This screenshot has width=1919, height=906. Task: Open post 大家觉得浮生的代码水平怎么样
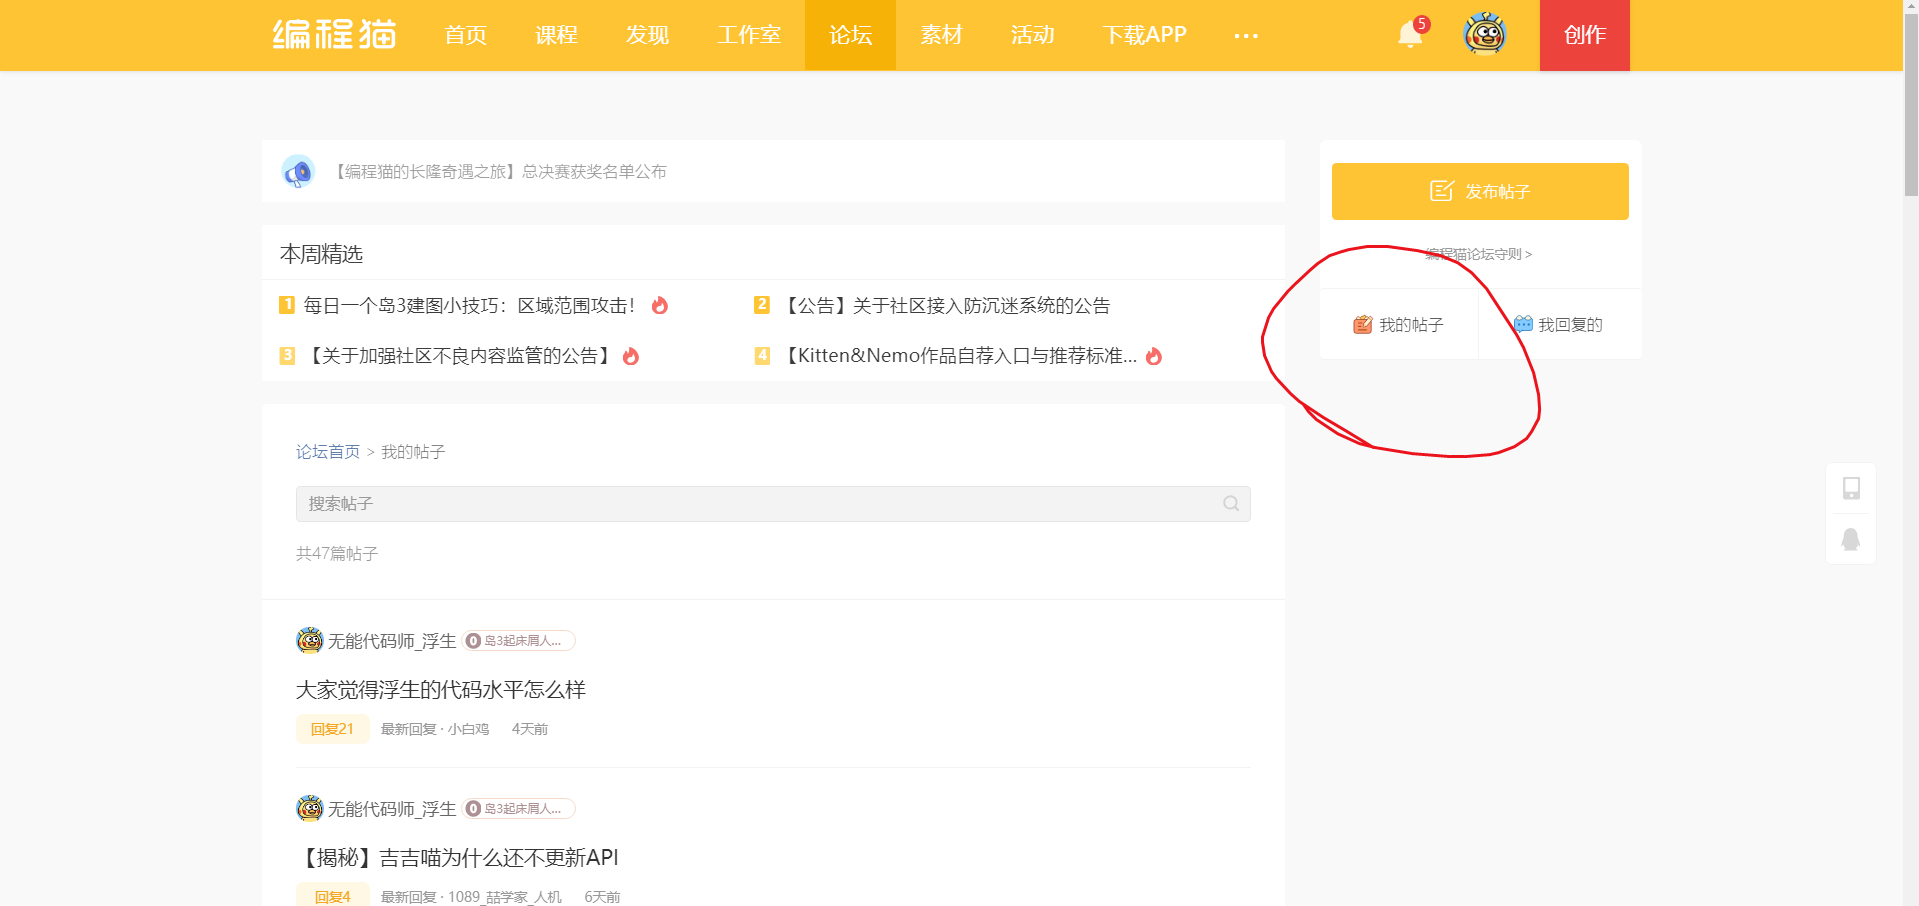pyautogui.click(x=441, y=690)
